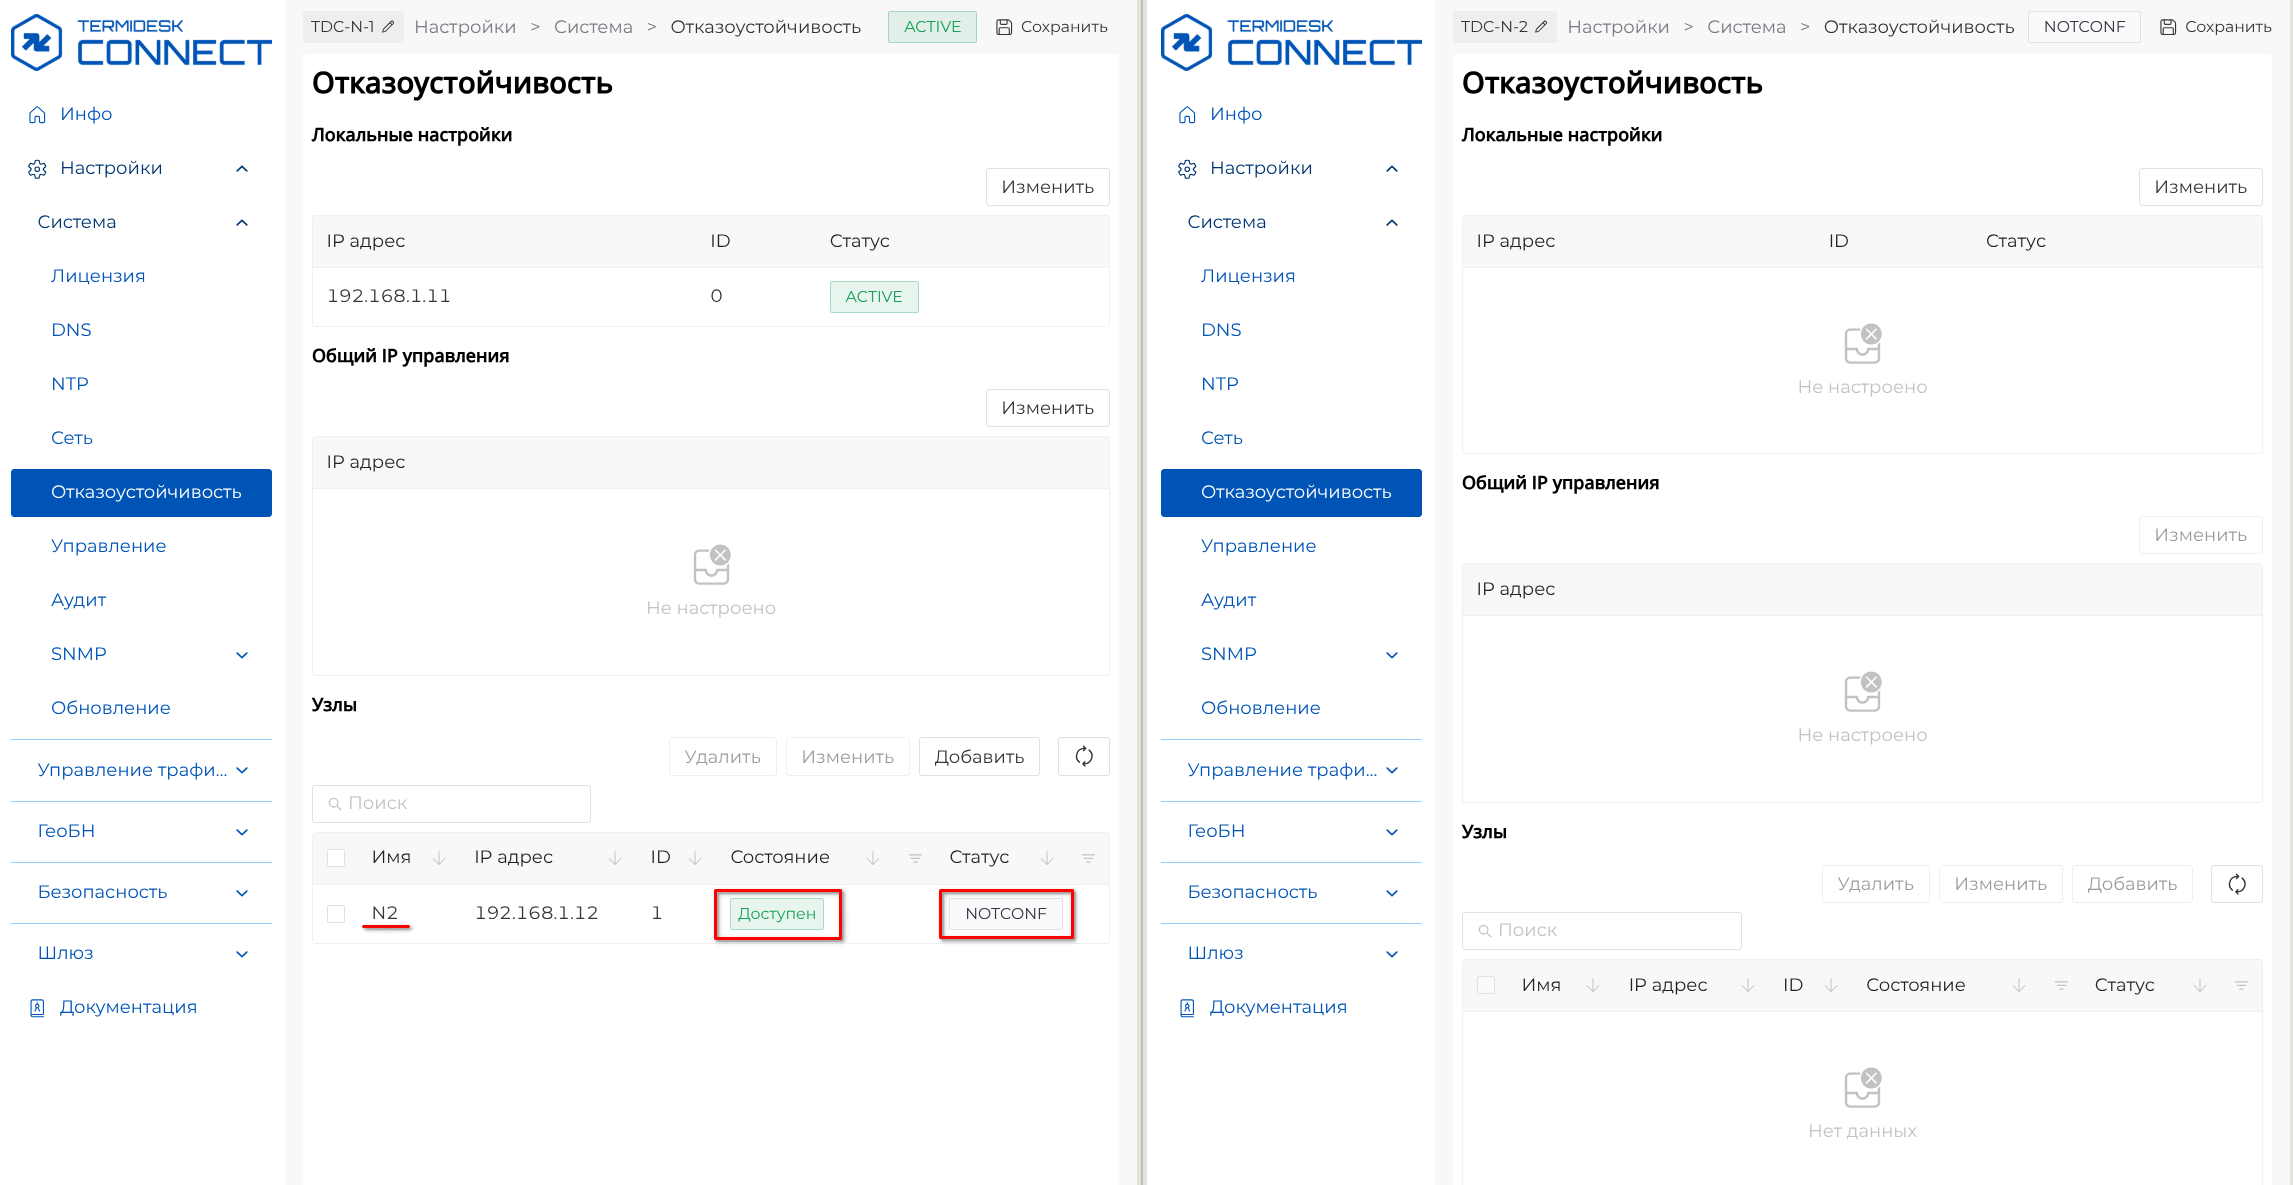The image size is (2293, 1185).
Task: Click the filter icon on the Статус column in the left table
Action: coord(1088,858)
